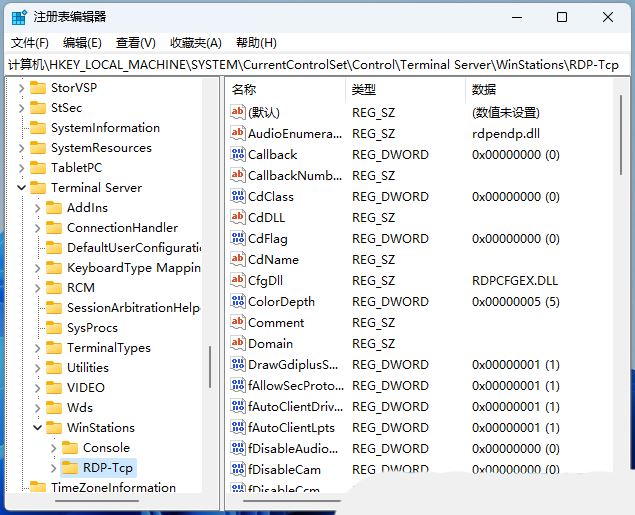Screen dimensions: 635x515
Task: Open the 帮助(H) menu
Action: point(256,43)
